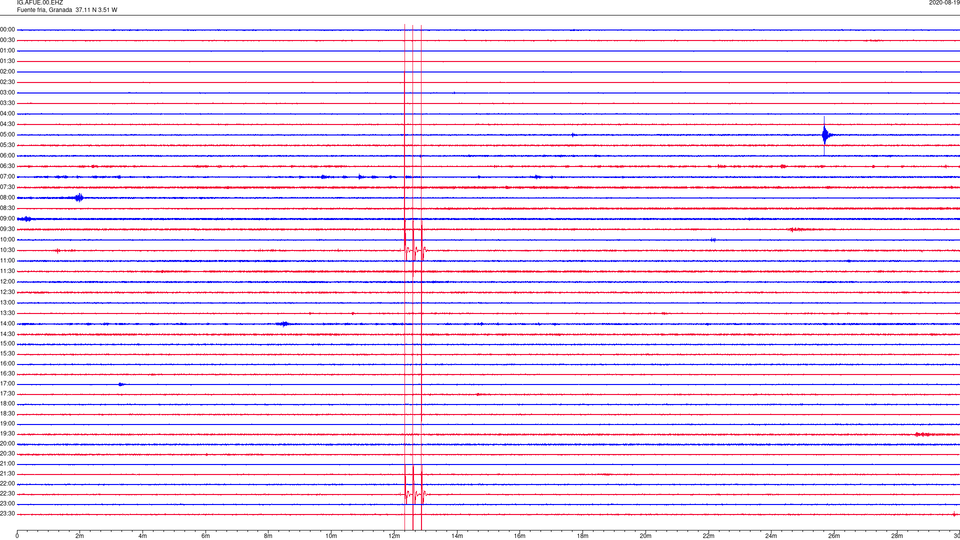Click the small blue burst on 08:00 trace

(79, 198)
